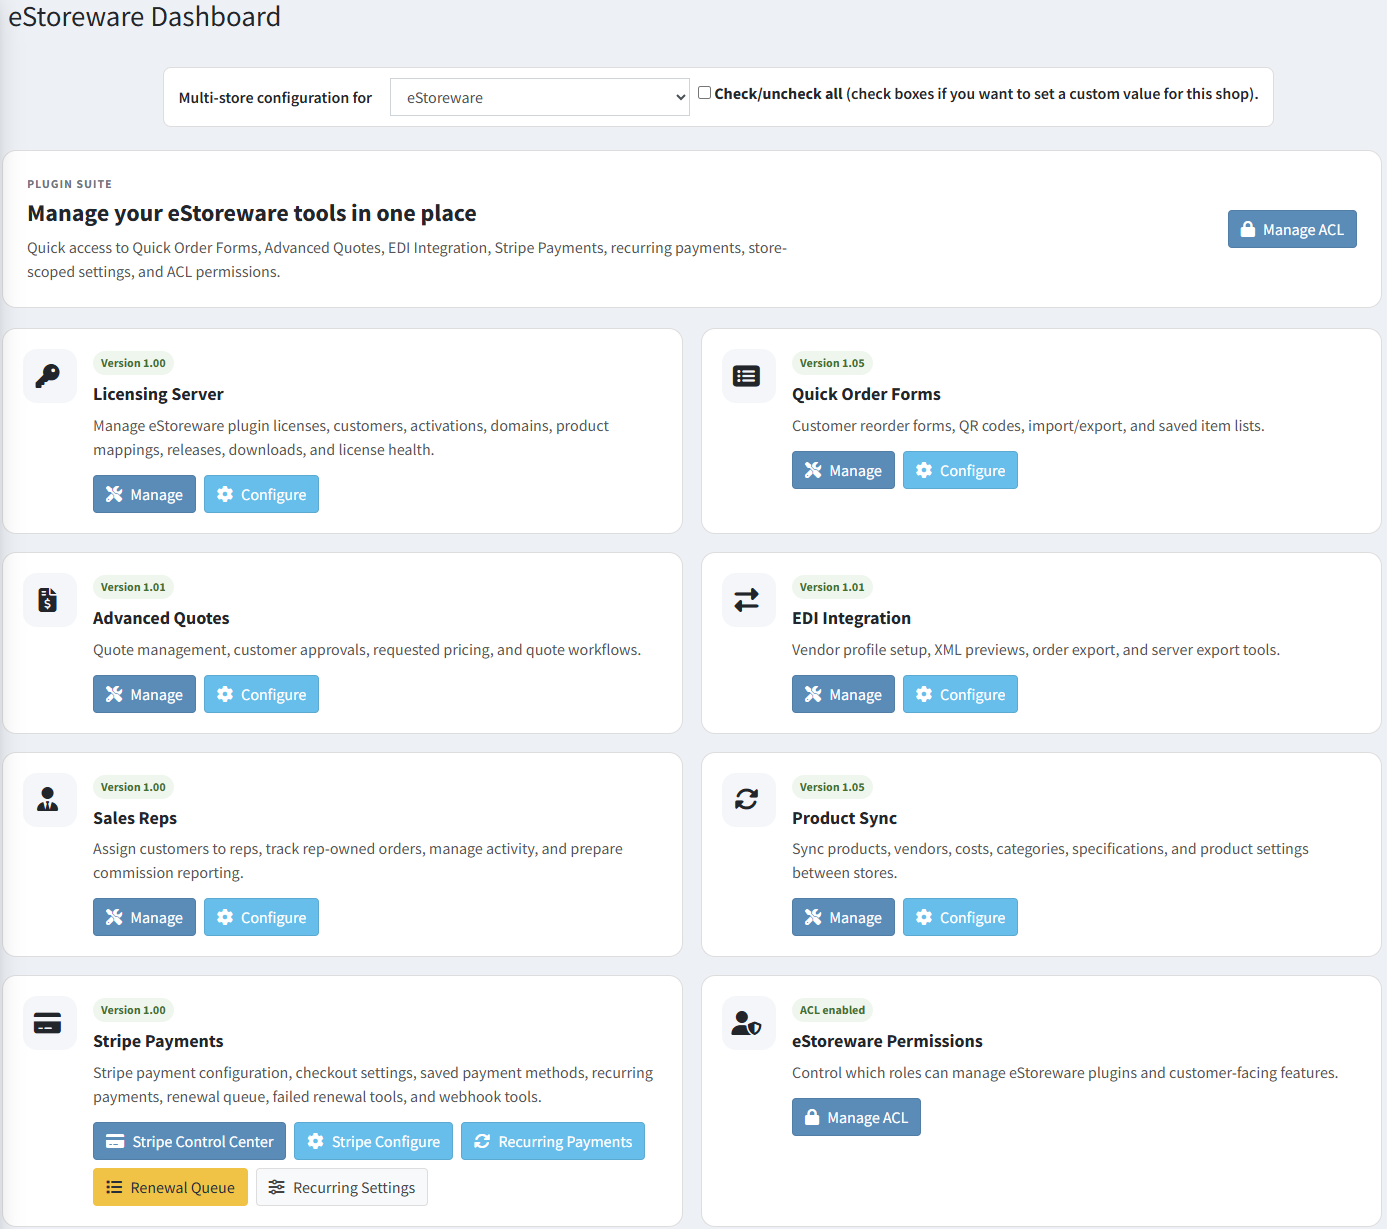Image resolution: width=1387 pixels, height=1229 pixels.
Task: Click the Stripe Payments credit card icon
Action: tap(48, 1023)
